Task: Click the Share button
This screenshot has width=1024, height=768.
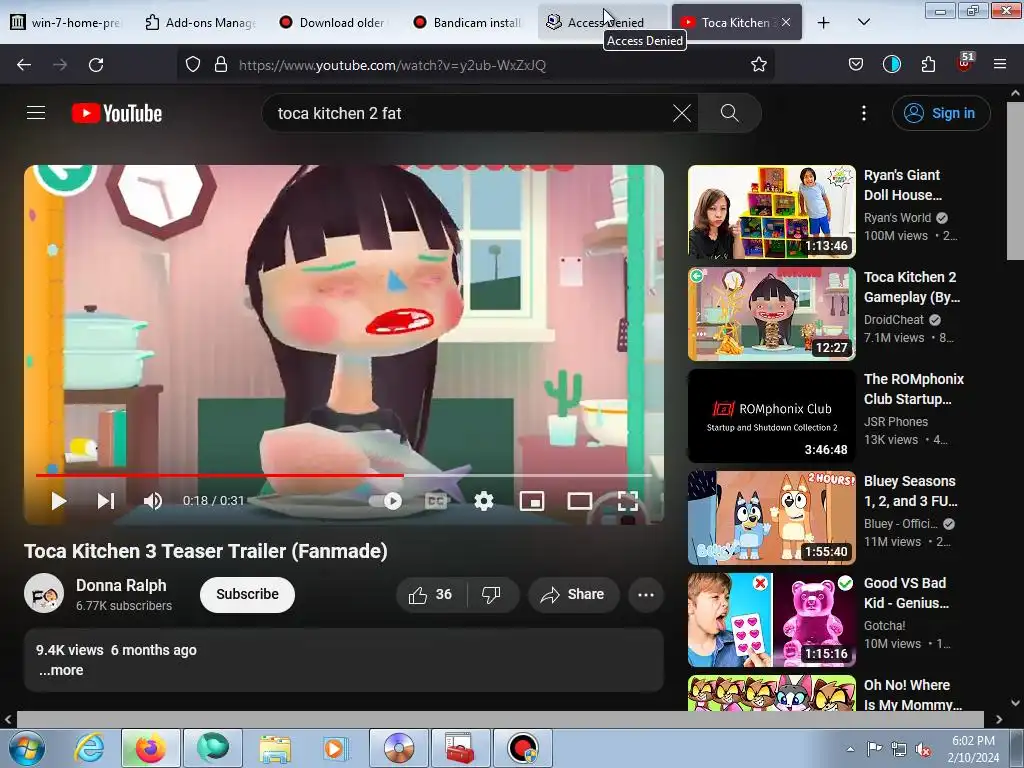Action: [573, 595]
